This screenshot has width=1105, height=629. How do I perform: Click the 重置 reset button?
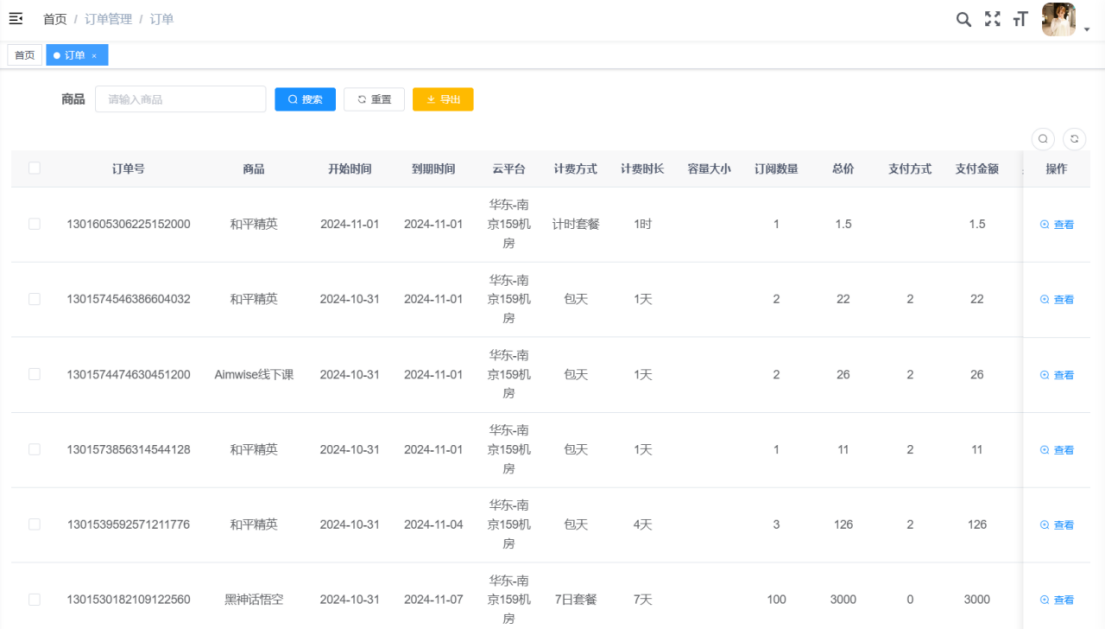click(374, 100)
